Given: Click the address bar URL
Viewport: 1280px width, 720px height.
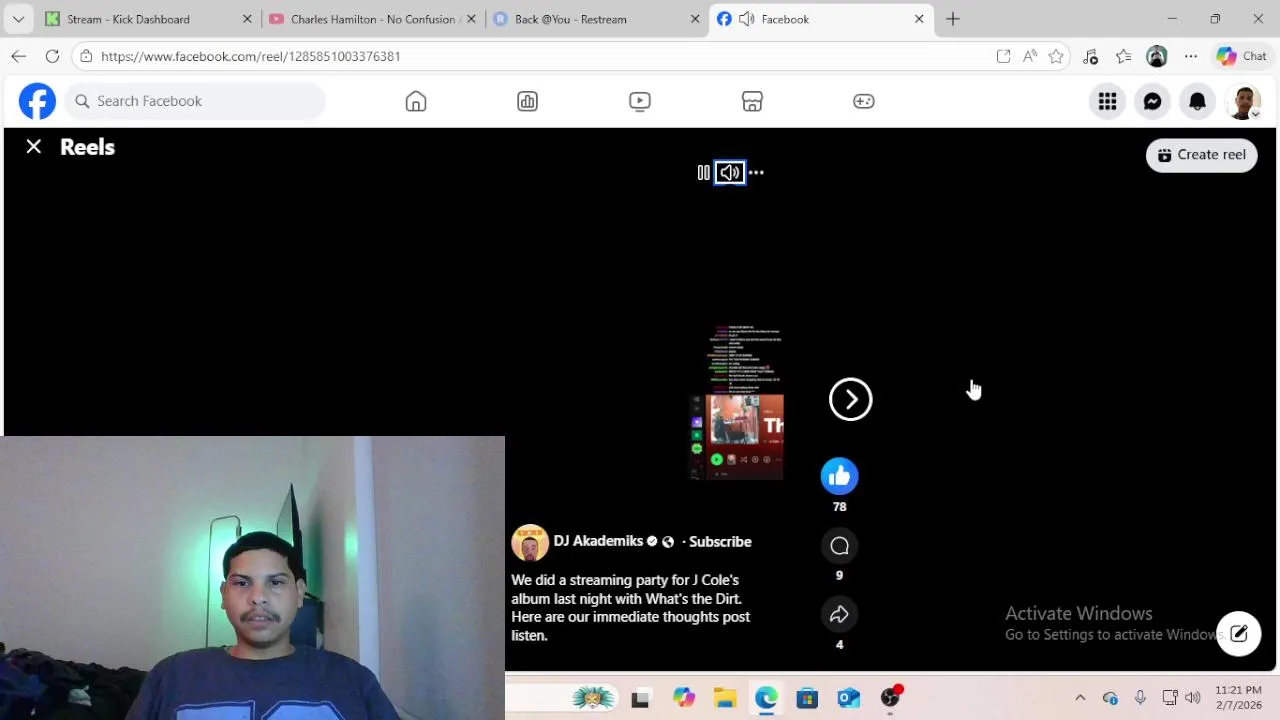Looking at the screenshot, I should [x=250, y=56].
